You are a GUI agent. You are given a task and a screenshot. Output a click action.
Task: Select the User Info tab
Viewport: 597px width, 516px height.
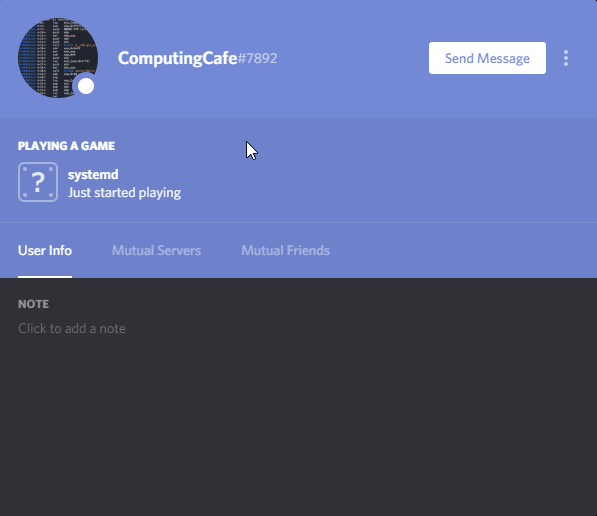[45, 251]
